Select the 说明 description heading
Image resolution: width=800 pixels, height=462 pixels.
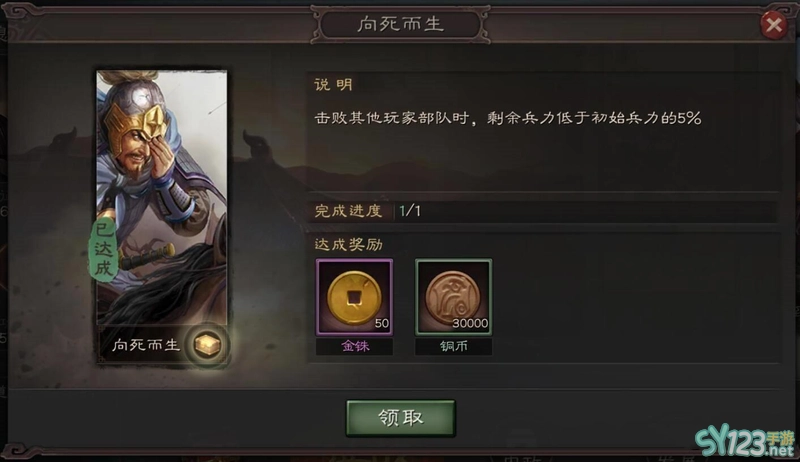[x=334, y=85]
